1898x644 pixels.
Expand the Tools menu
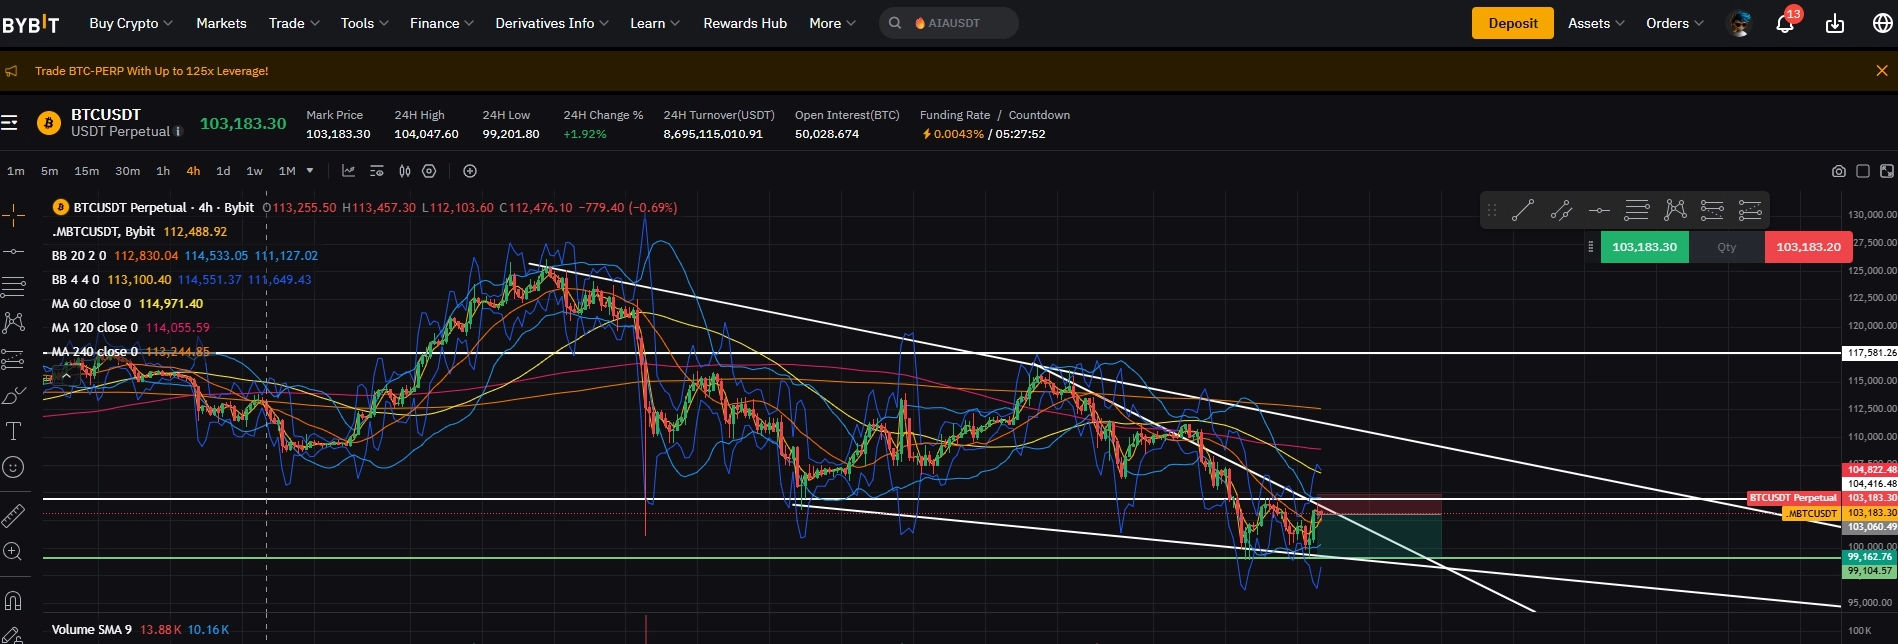(x=364, y=23)
